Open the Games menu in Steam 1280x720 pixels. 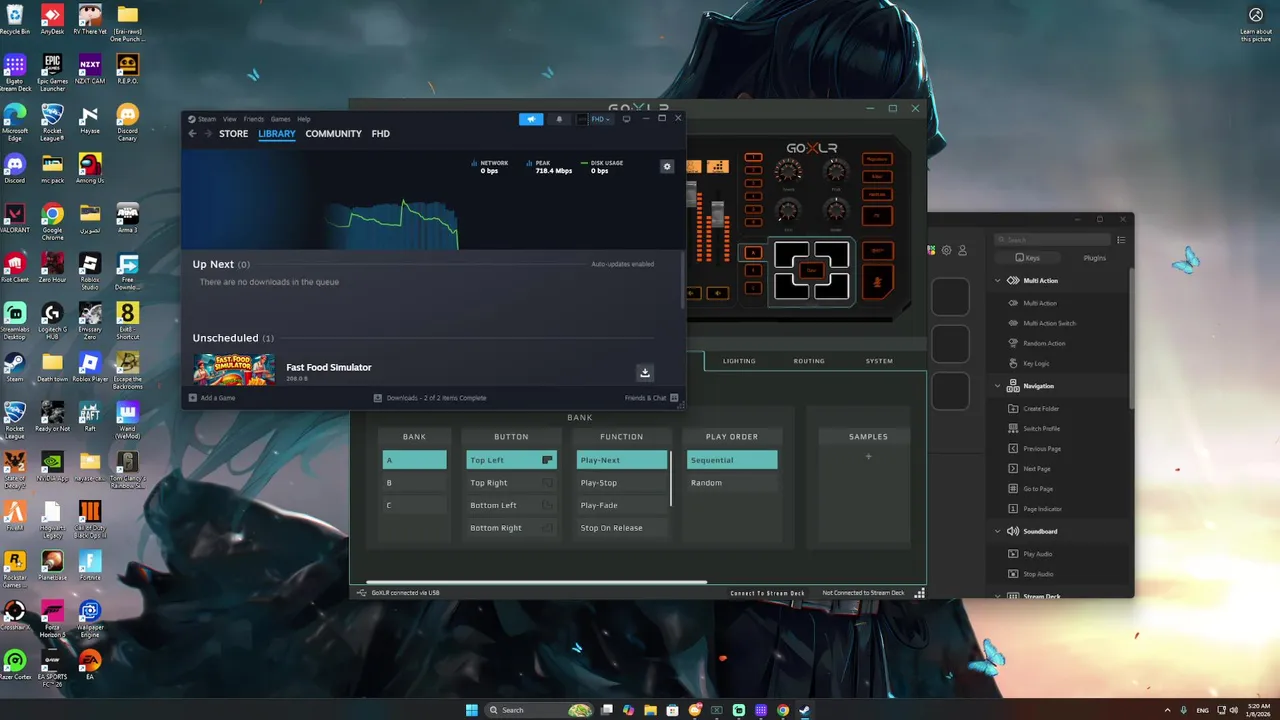coord(281,119)
